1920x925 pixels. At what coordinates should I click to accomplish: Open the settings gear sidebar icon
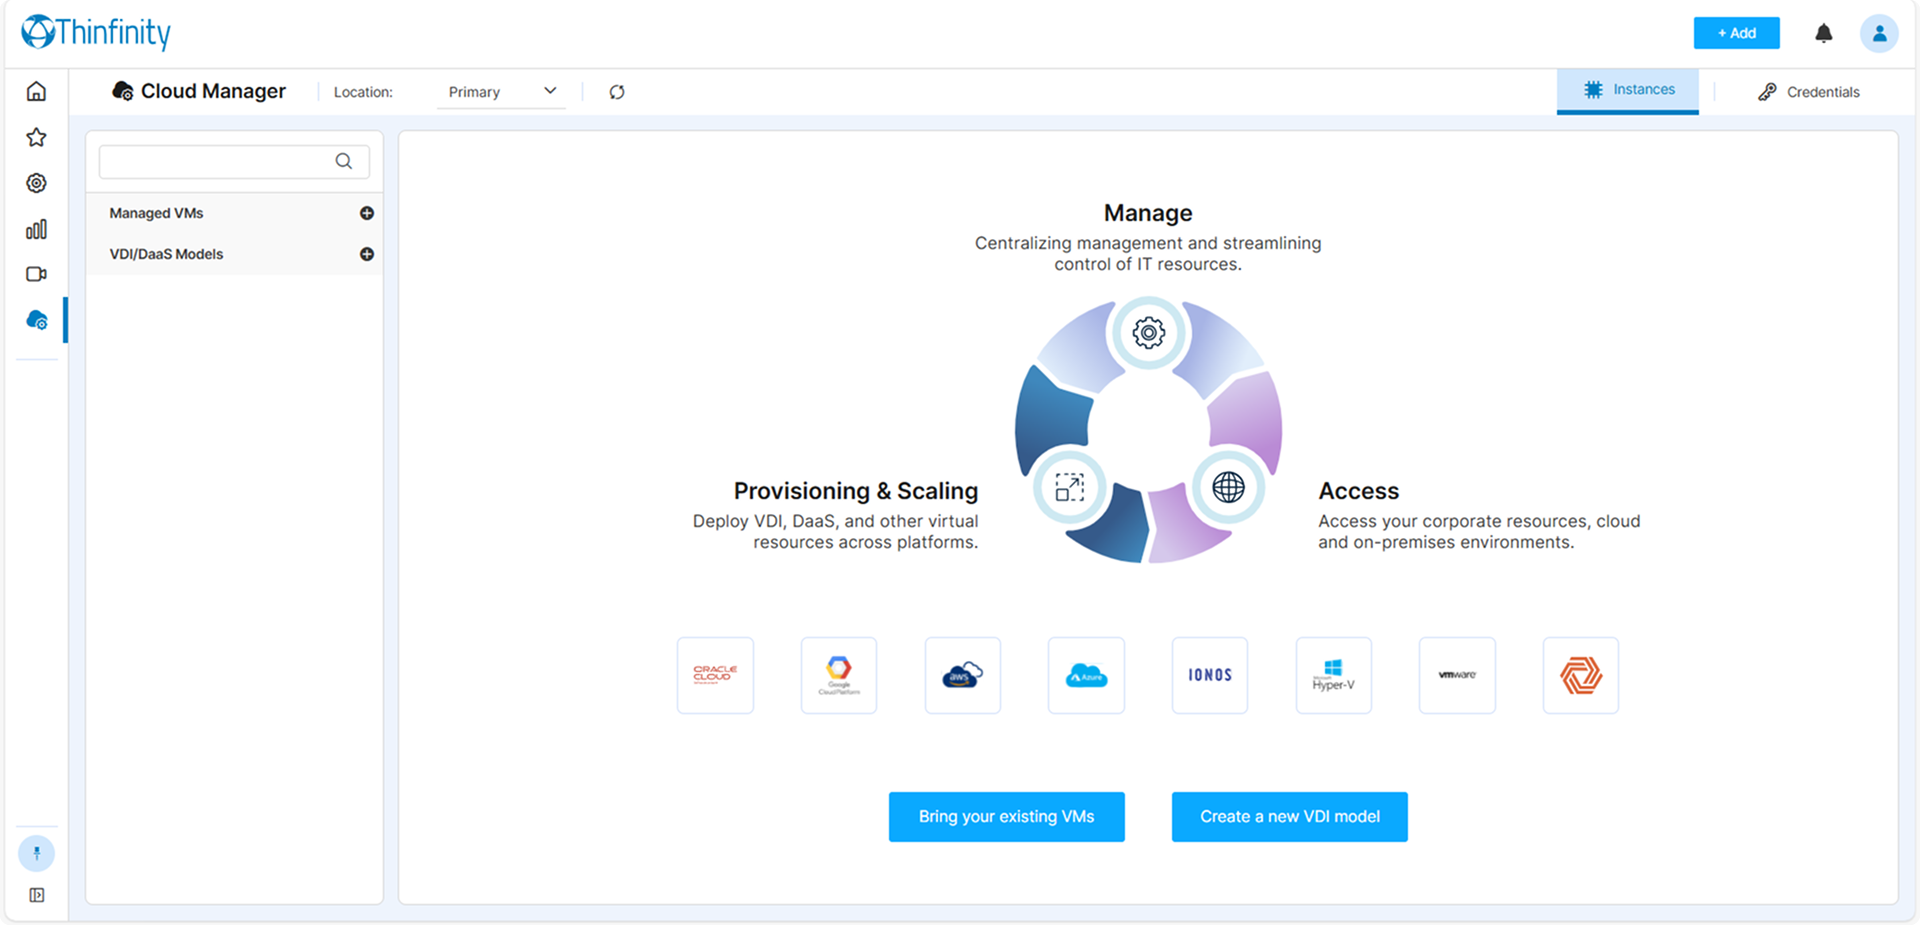(x=36, y=183)
